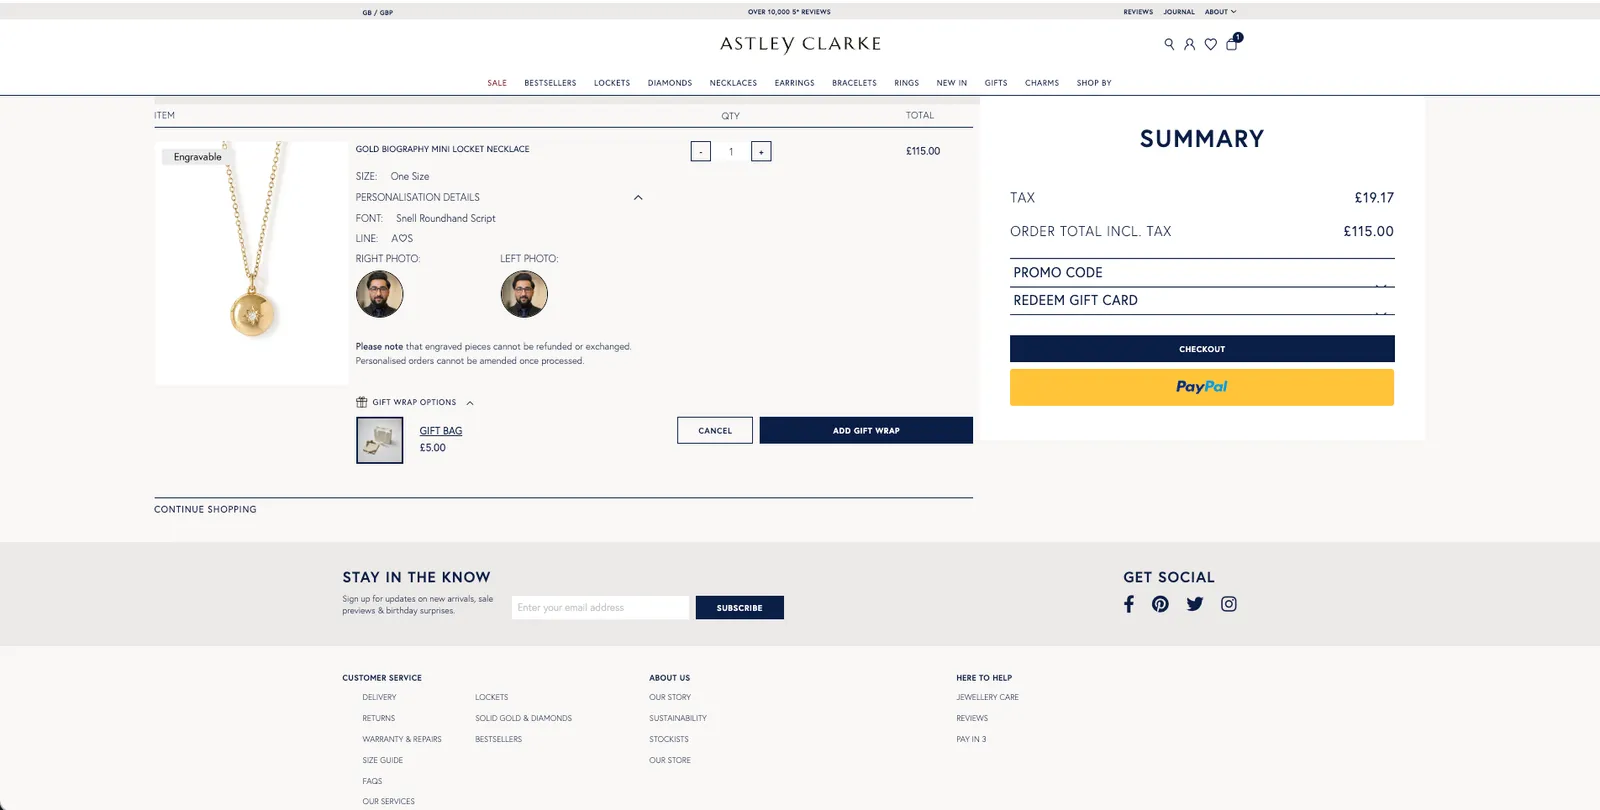
Task: Visit the Twitter social icon
Action: 1195,604
